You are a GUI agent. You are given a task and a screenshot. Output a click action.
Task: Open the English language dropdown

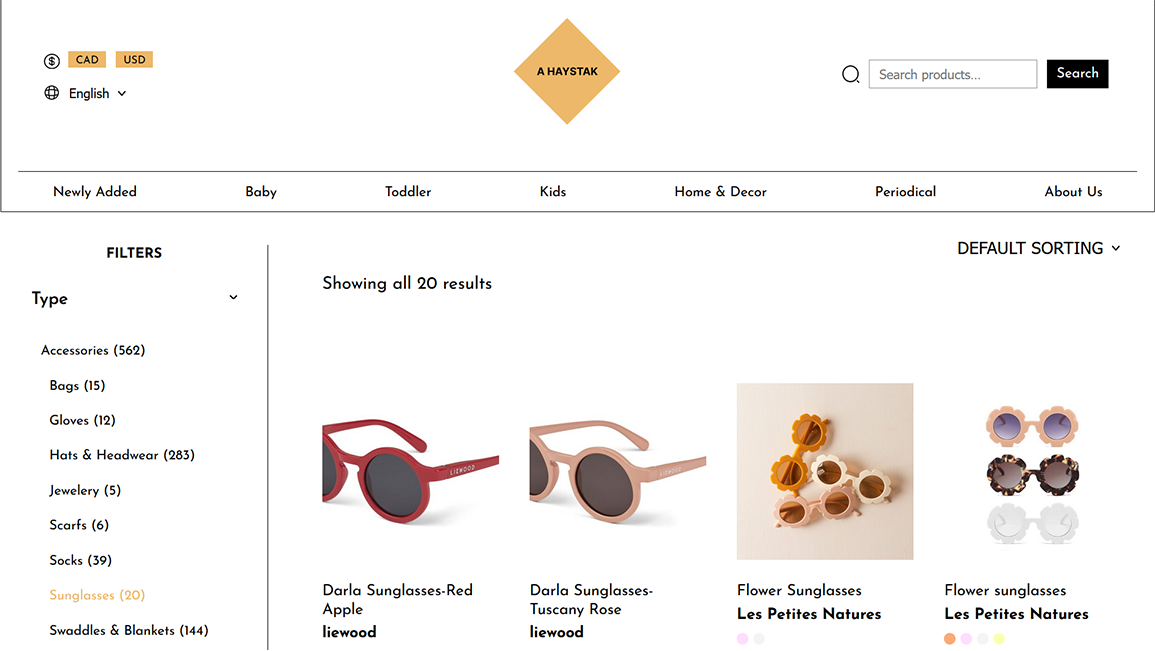click(x=97, y=93)
